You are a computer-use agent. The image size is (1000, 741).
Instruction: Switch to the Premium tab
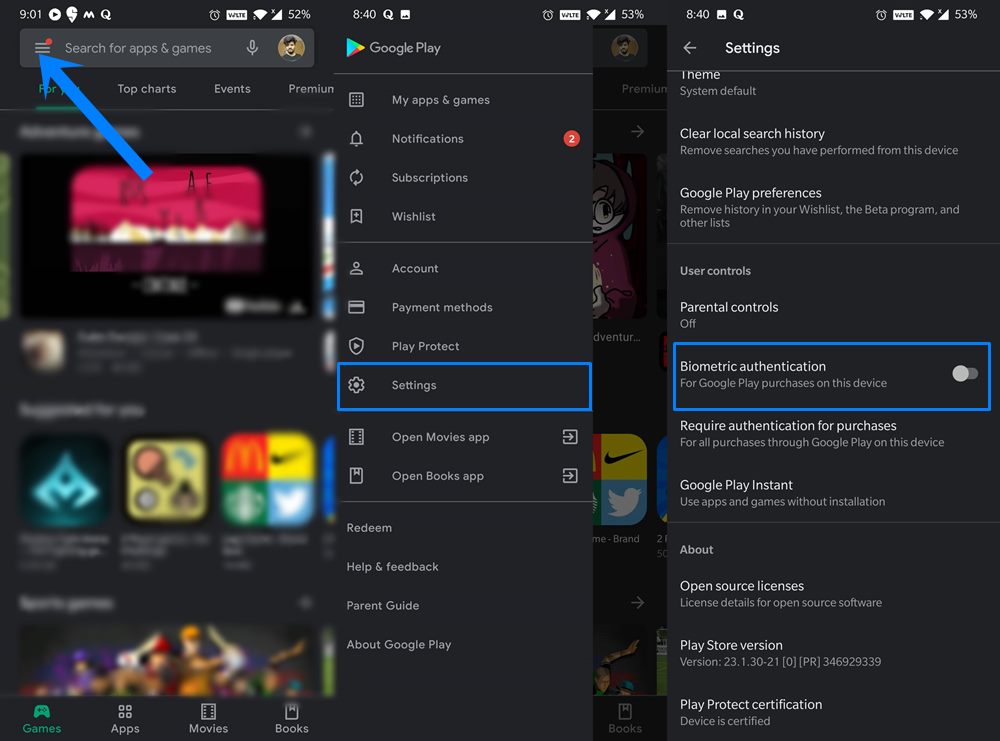(311, 89)
